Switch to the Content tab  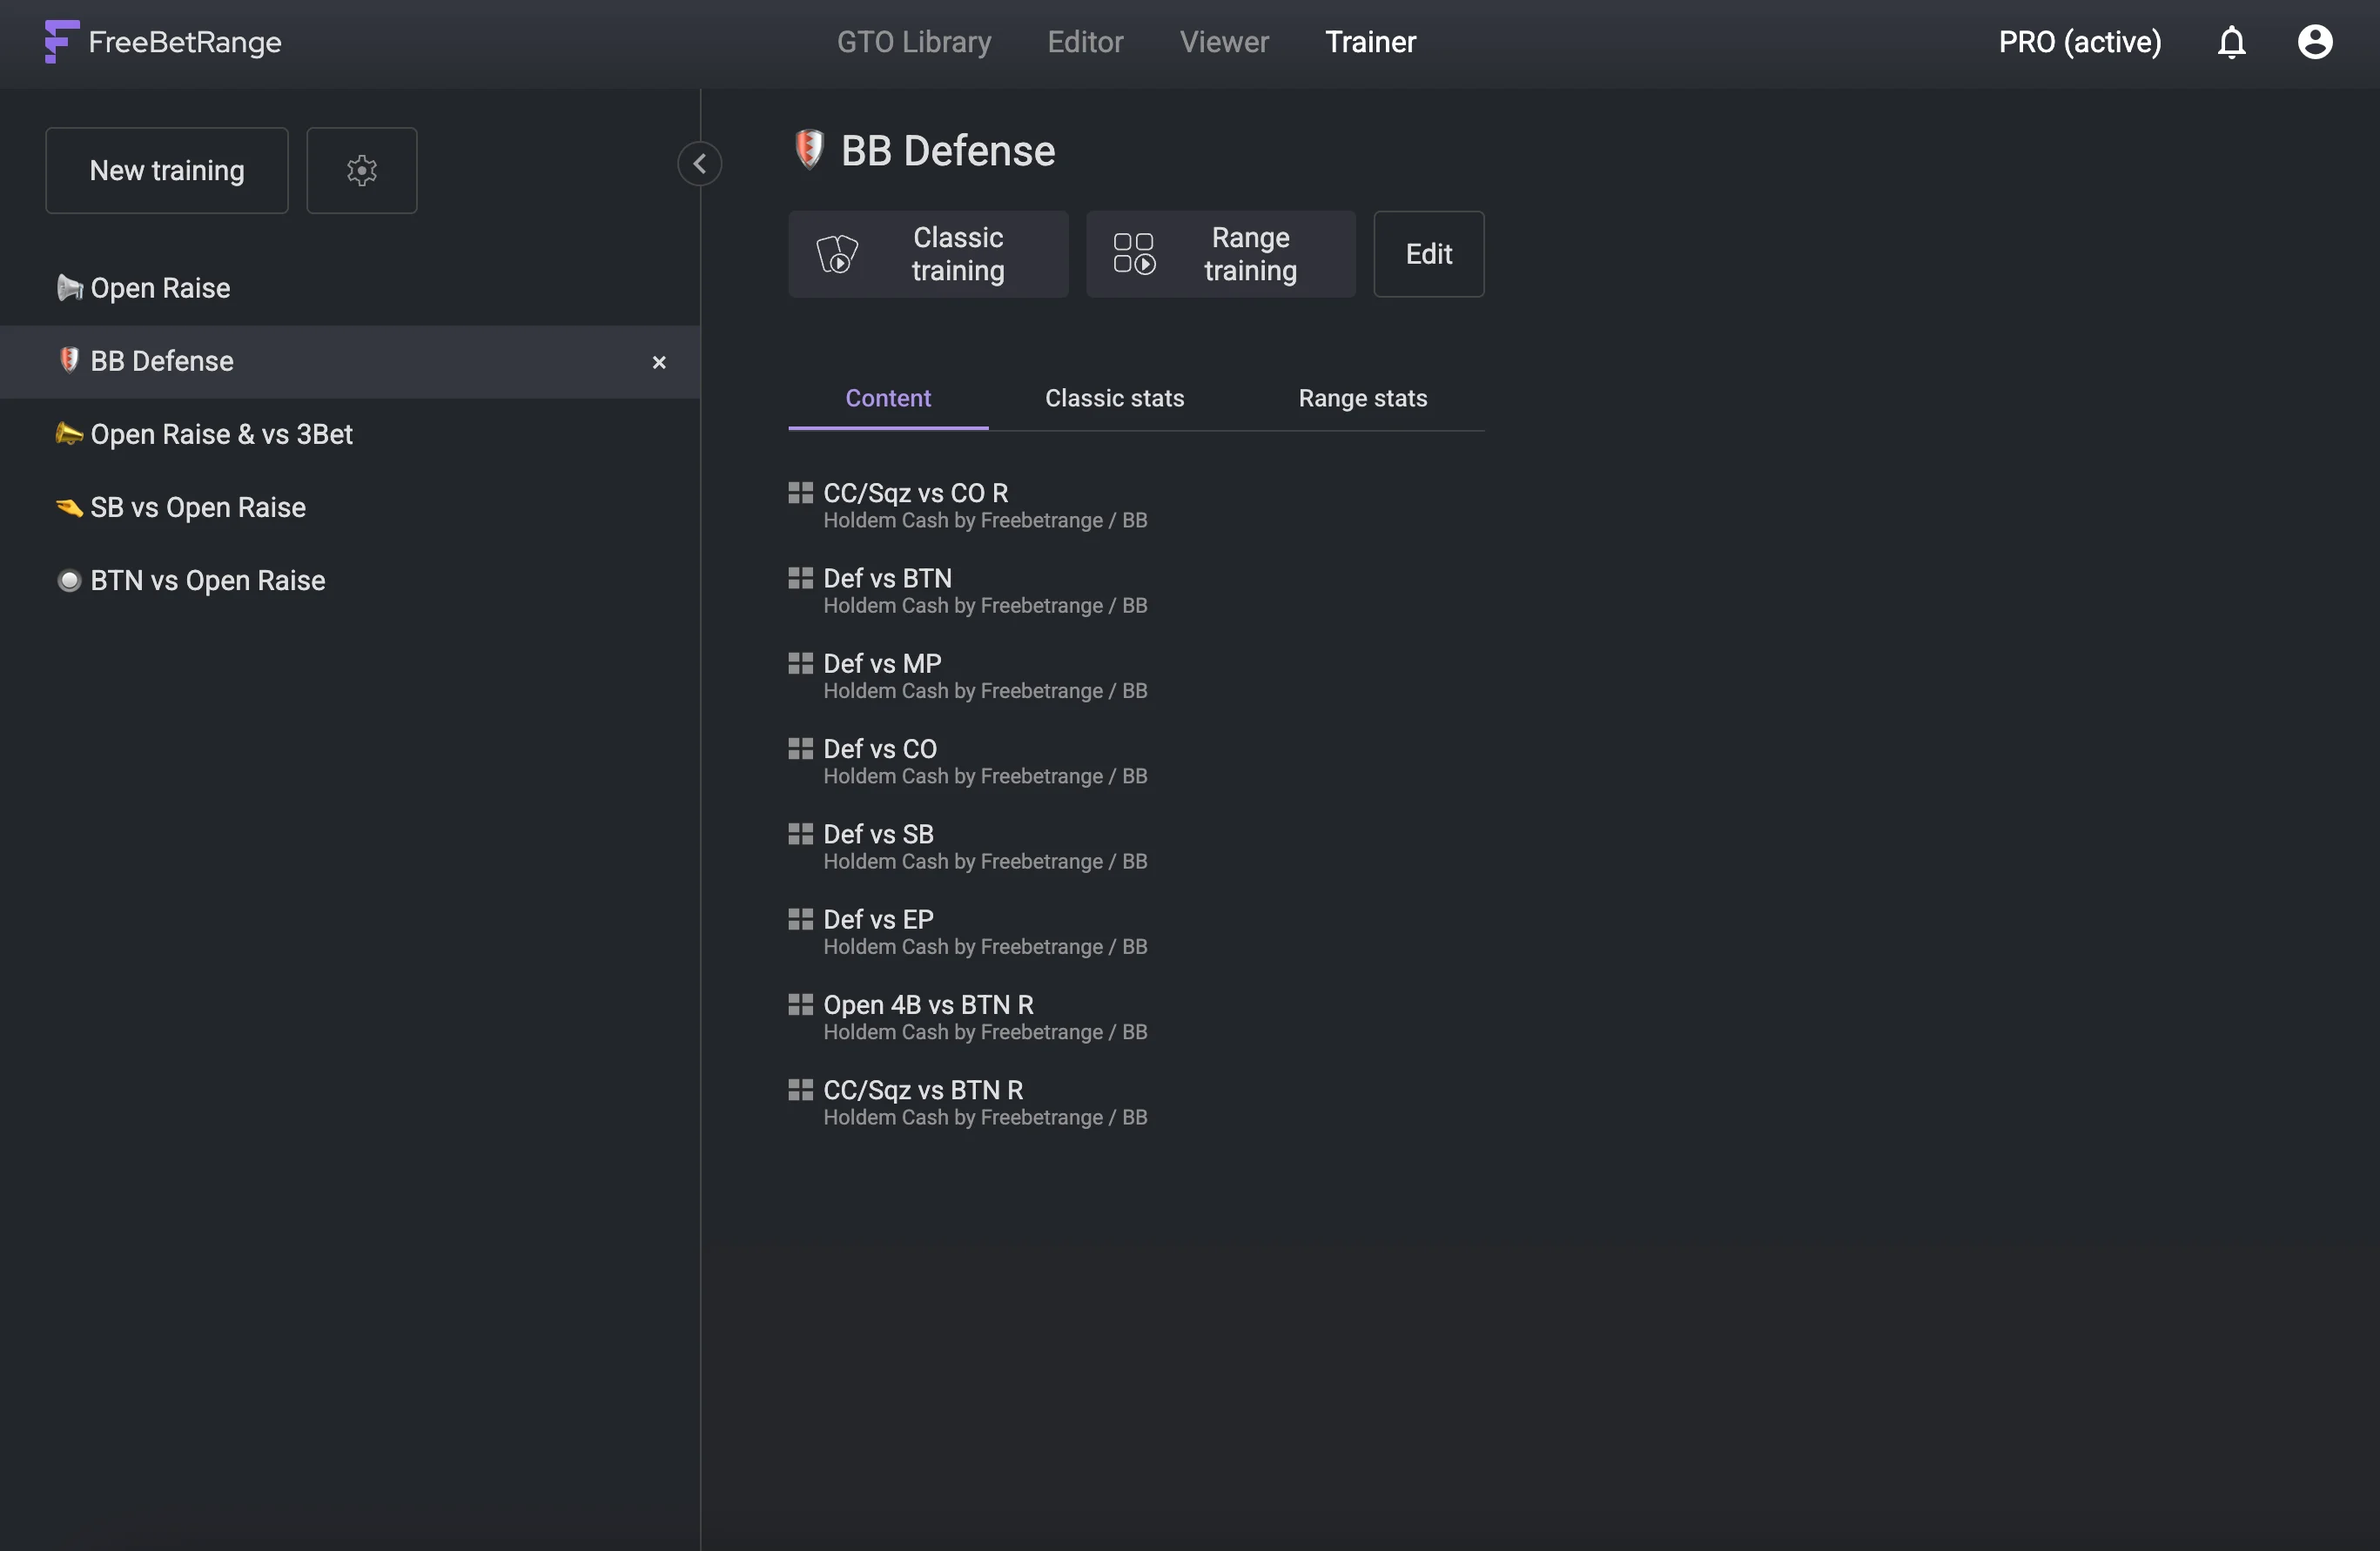(x=888, y=398)
